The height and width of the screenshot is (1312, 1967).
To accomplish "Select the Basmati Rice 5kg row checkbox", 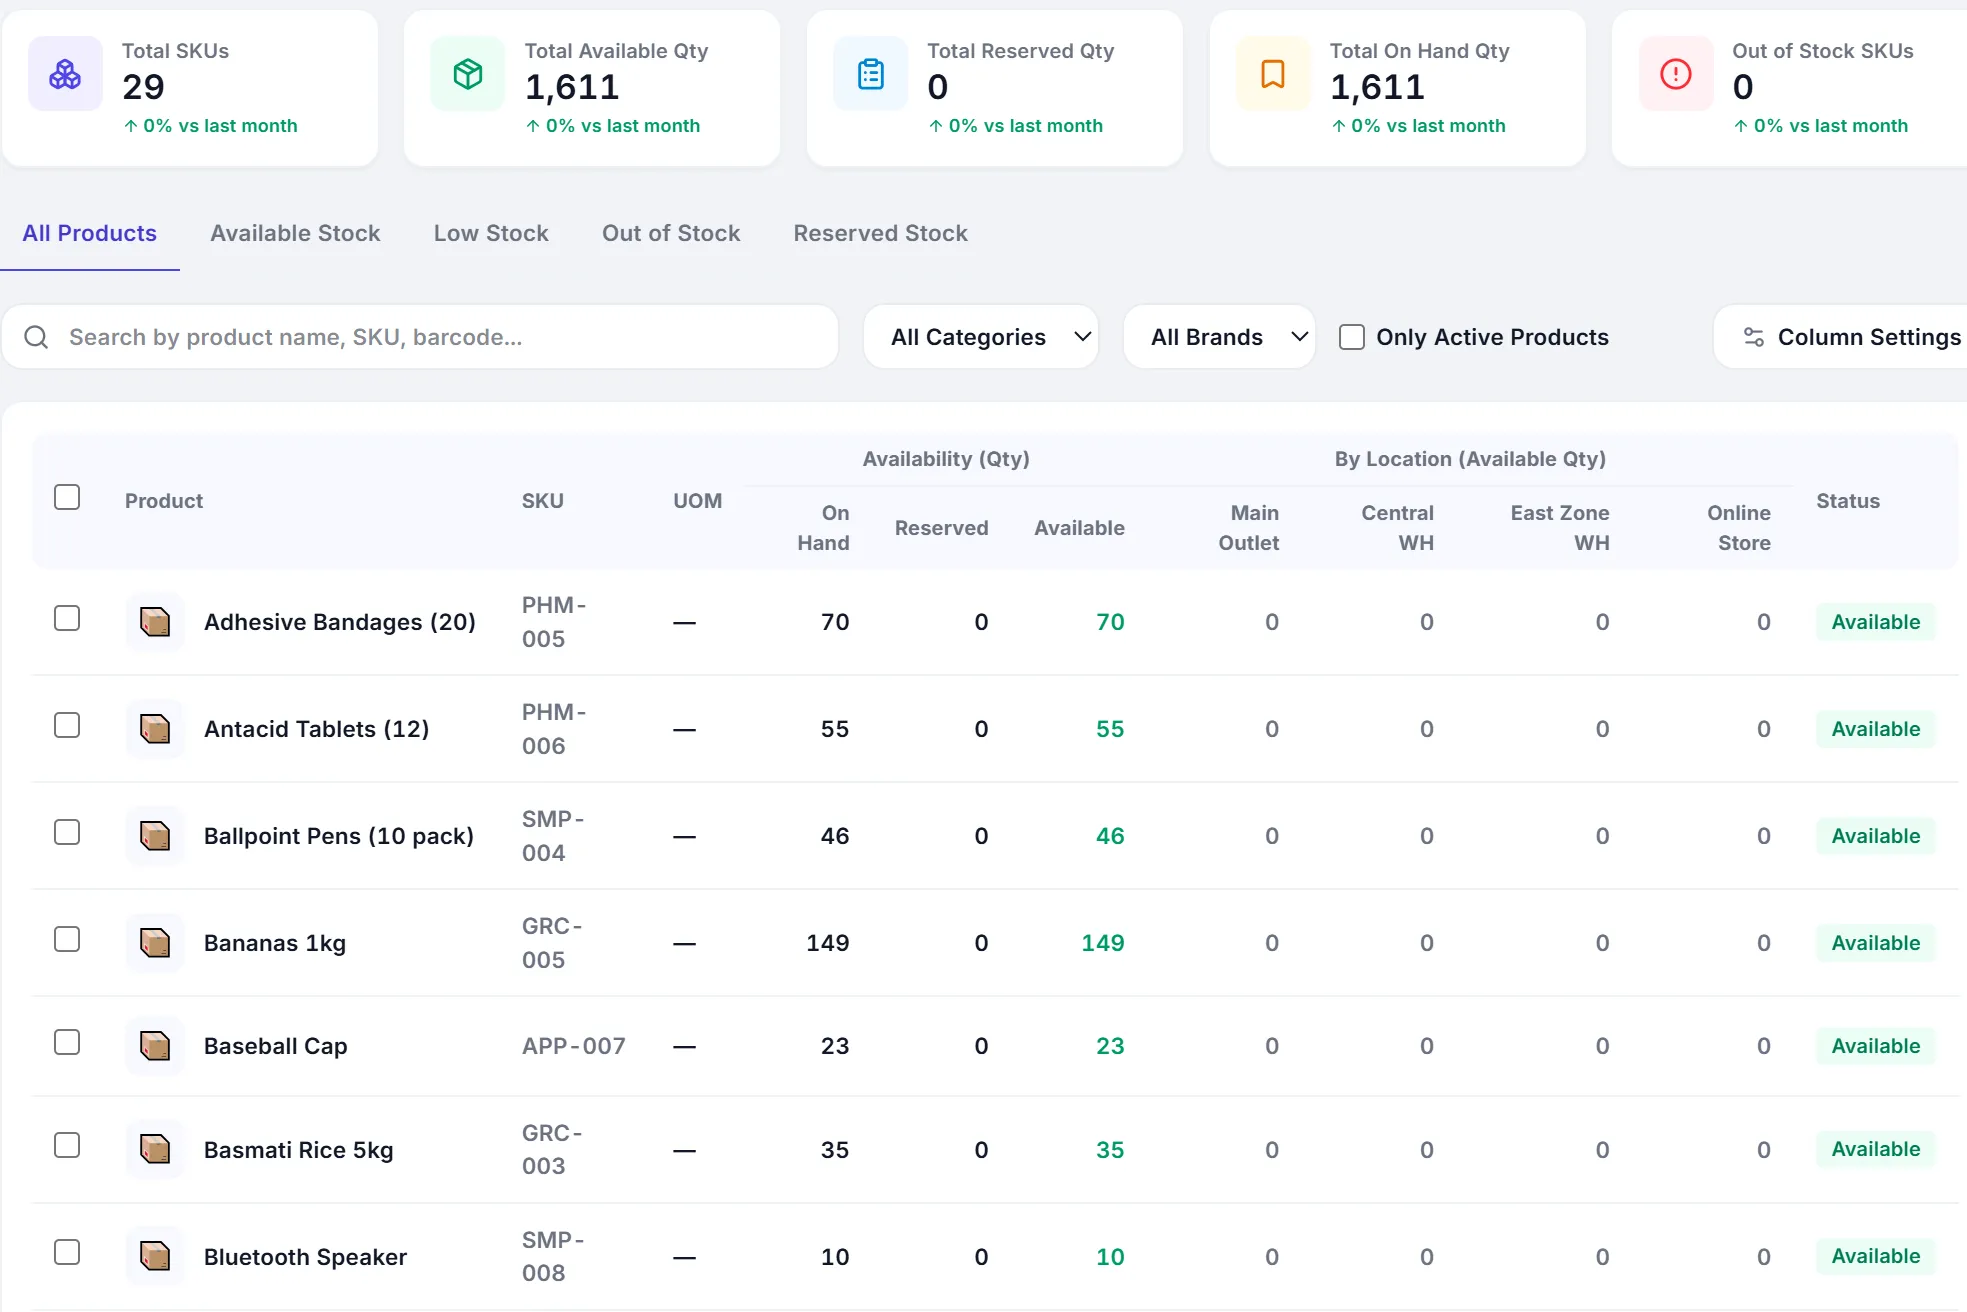I will [67, 1145].
